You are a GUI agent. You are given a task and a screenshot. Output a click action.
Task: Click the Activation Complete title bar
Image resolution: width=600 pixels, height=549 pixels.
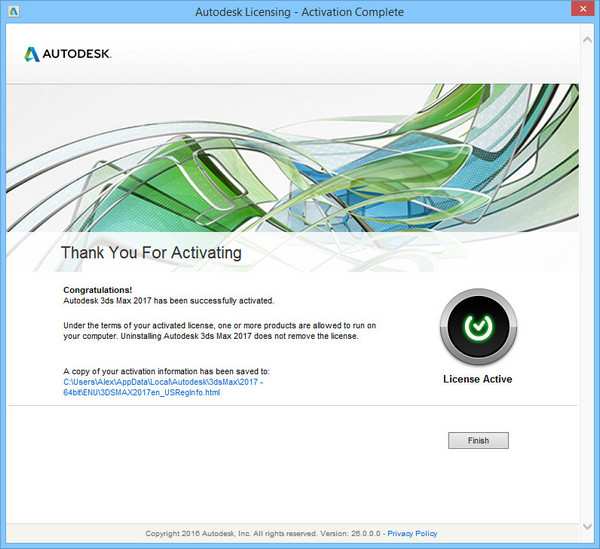pos(299,11)
